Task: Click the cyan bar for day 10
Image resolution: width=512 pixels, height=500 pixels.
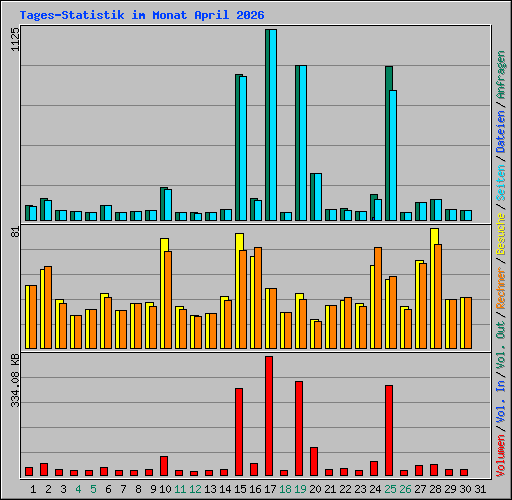Action: click(x=168, y=205)
